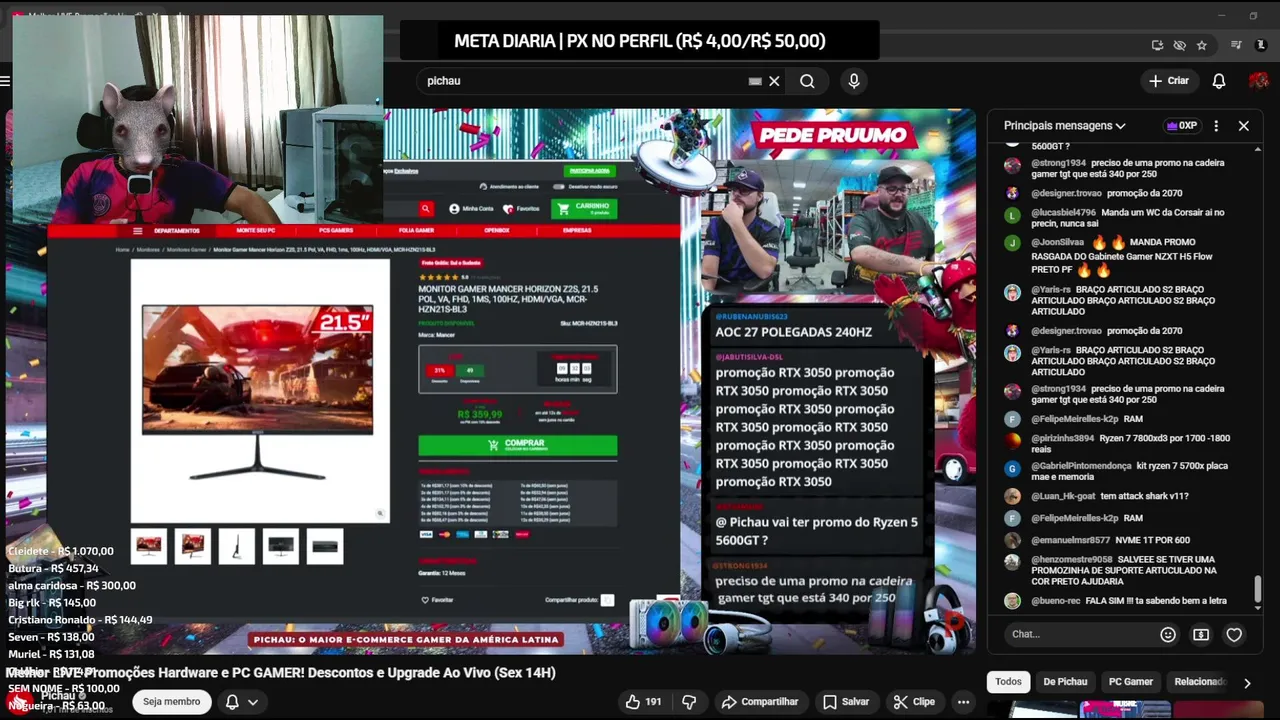This screenshot has width=1280, height=720.
Task: Click the install app icon in address bar
Action: (x=1157, y=45)
